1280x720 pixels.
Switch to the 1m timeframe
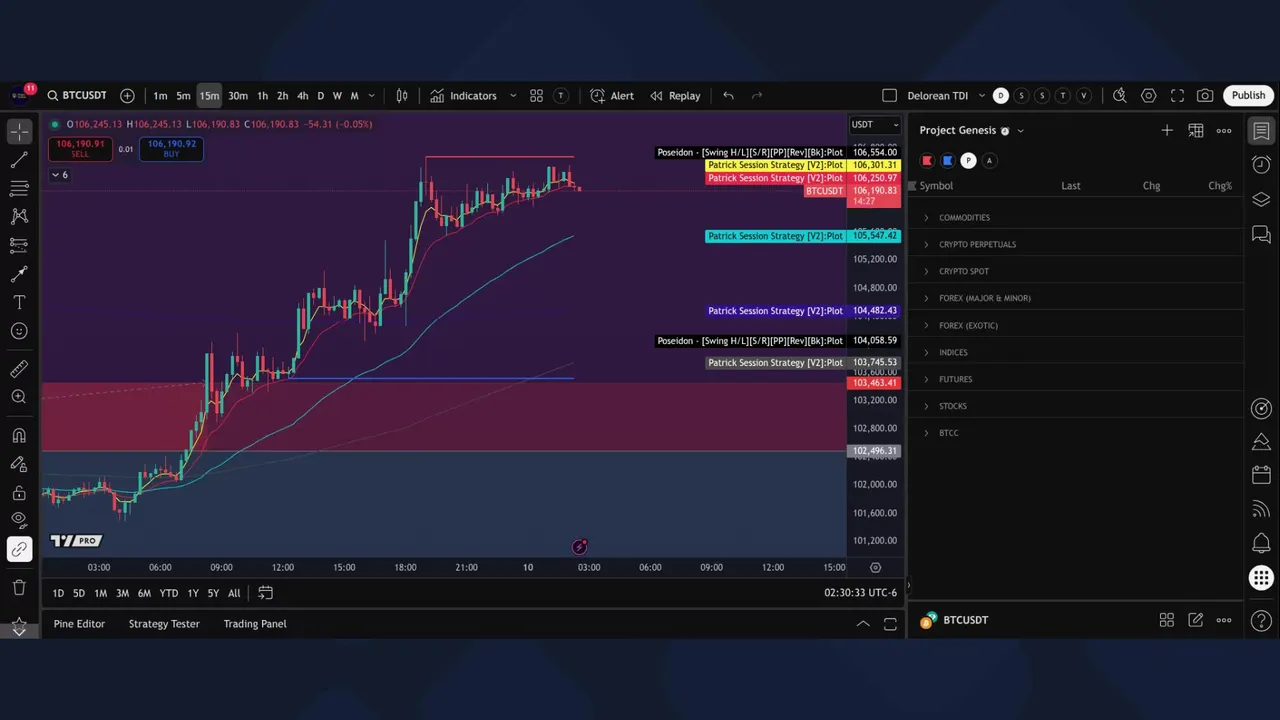[x=160, y=96]
